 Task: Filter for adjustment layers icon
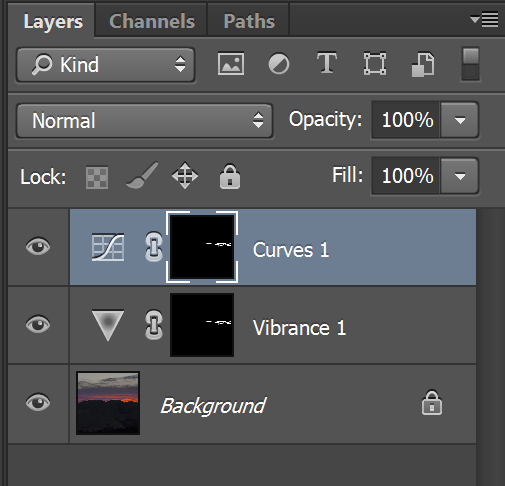[x=279, y=64]
